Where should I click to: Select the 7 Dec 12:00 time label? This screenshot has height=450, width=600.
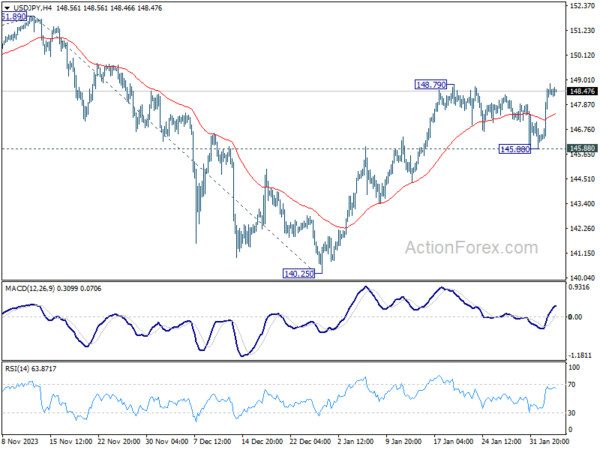click(212, 441)
